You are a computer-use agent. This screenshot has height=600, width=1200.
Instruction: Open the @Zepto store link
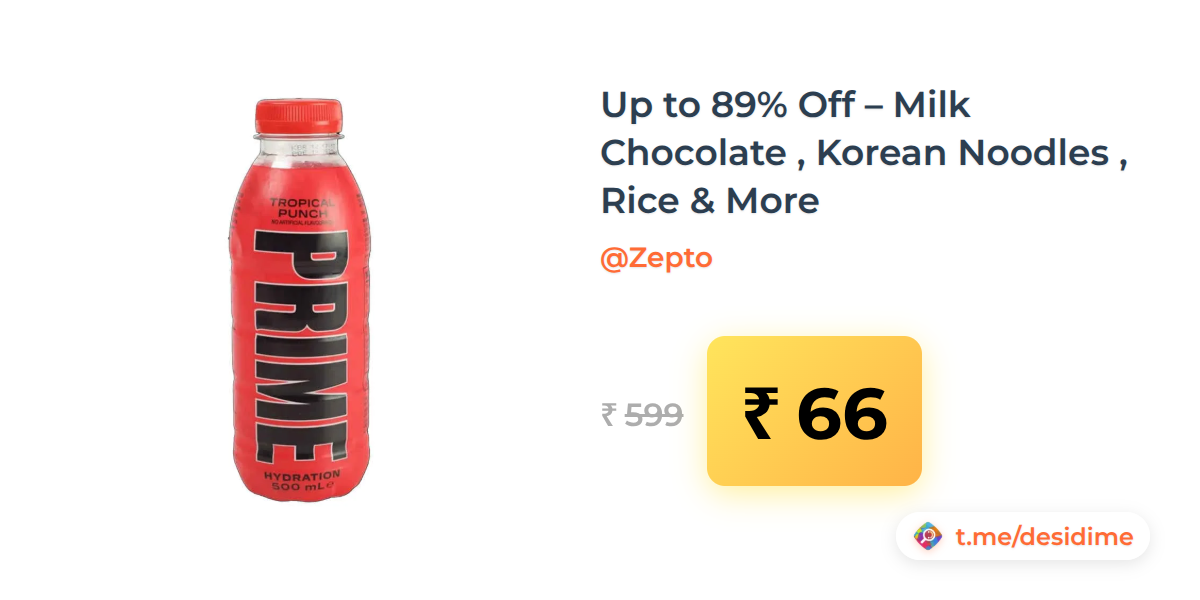pyautogui.click(x=656, y=258)
